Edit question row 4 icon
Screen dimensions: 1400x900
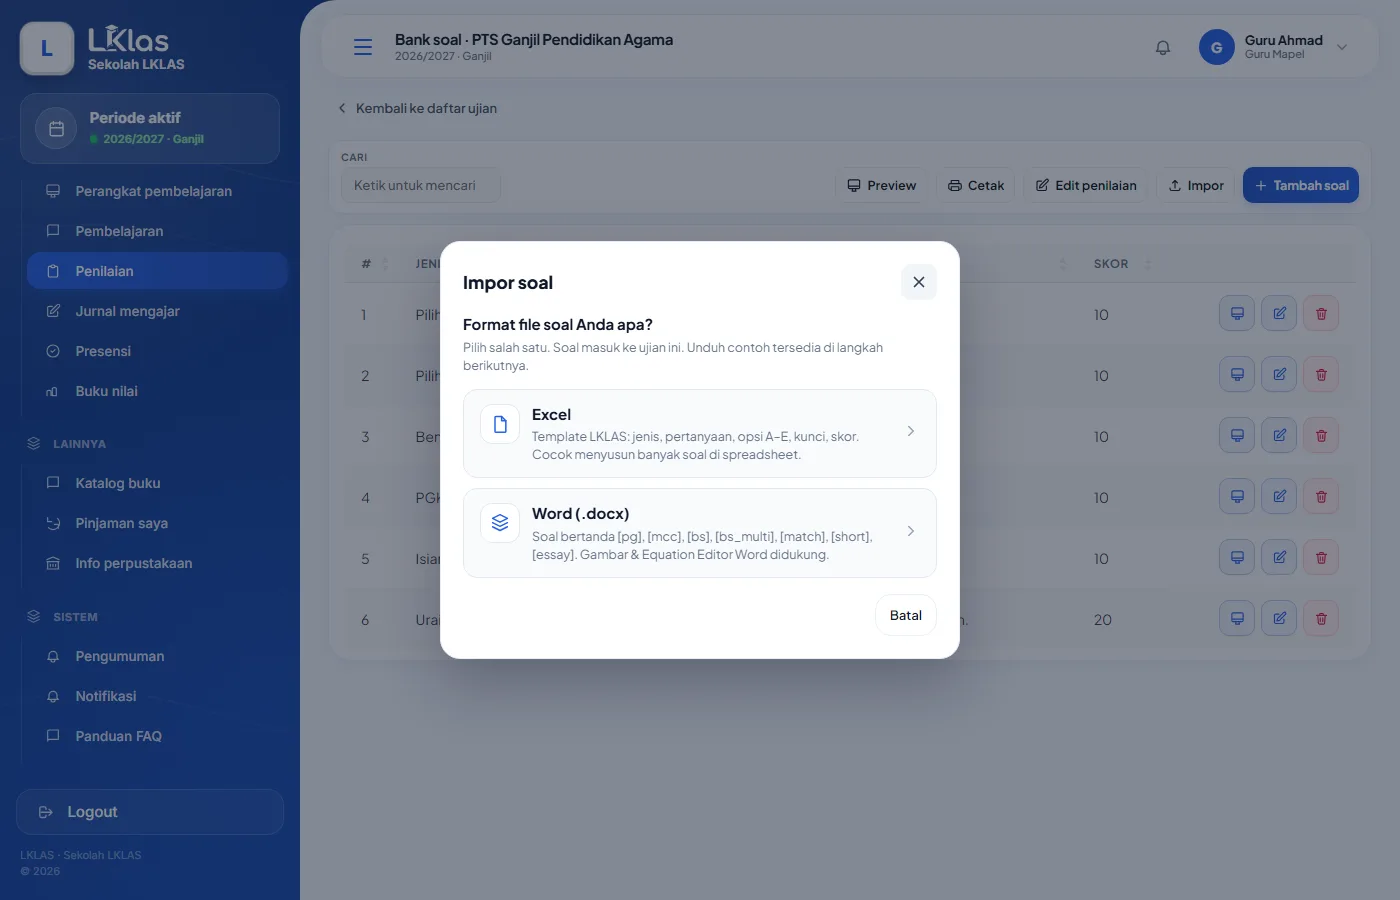1279,497
